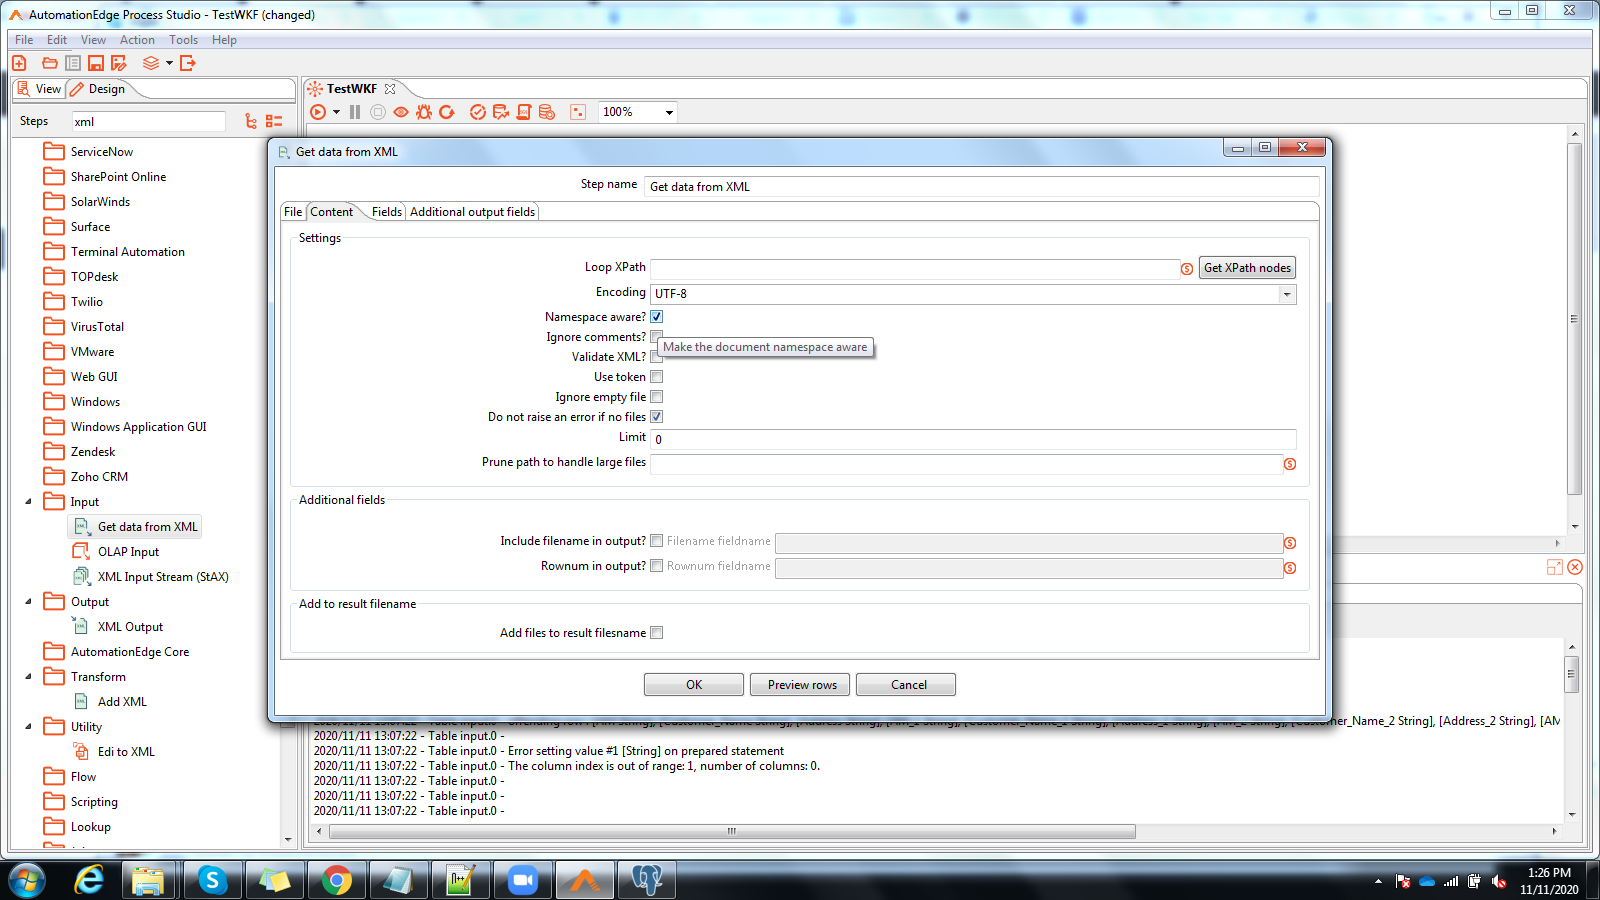Stop the workflow execution
1600x900 pixels.
378,112
